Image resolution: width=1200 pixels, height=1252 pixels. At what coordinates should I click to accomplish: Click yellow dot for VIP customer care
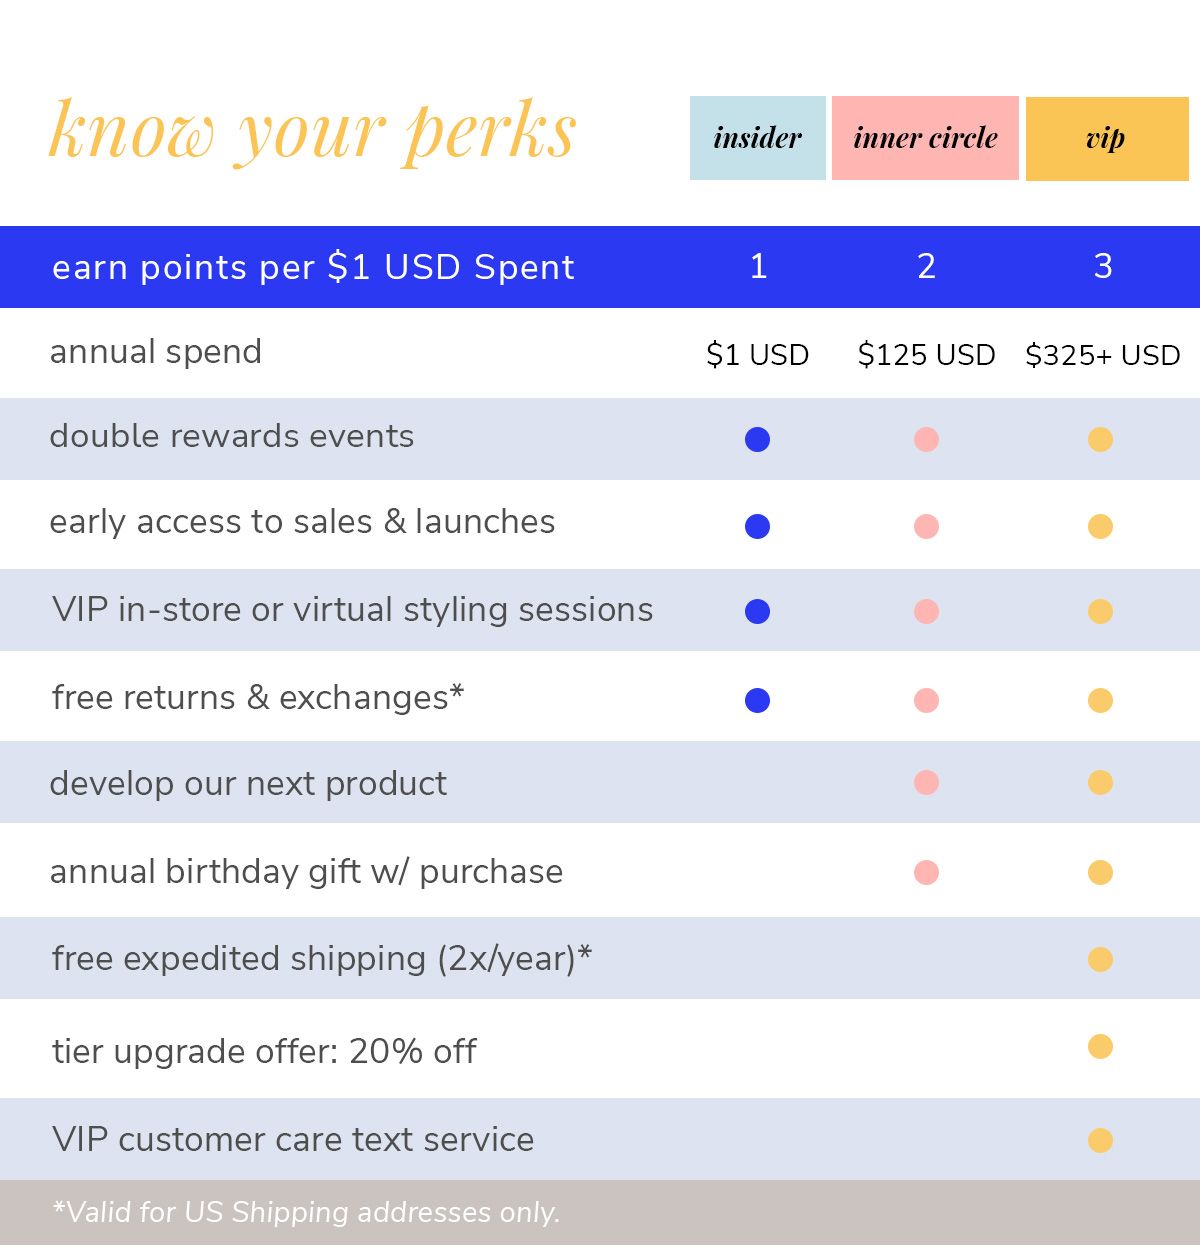1100,1140
